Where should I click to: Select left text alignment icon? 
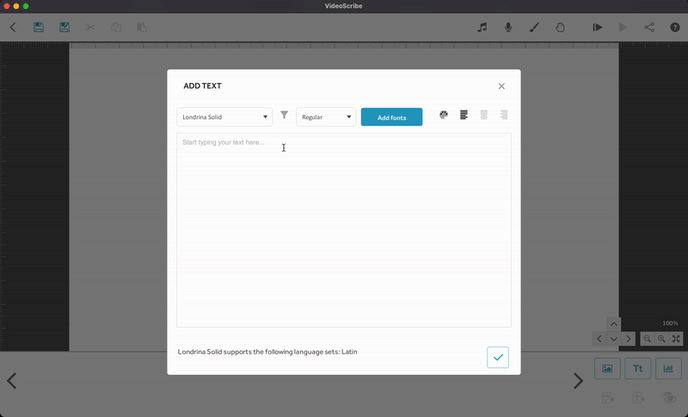464,115
